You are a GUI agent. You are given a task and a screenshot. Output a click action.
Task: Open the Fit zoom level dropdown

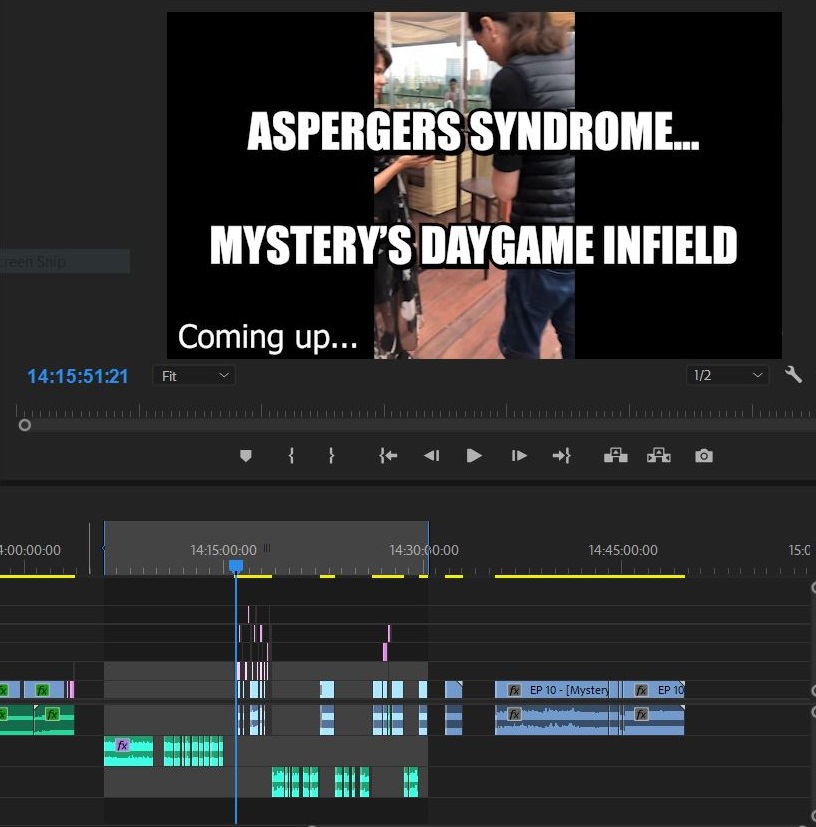[x=195, y=376]
